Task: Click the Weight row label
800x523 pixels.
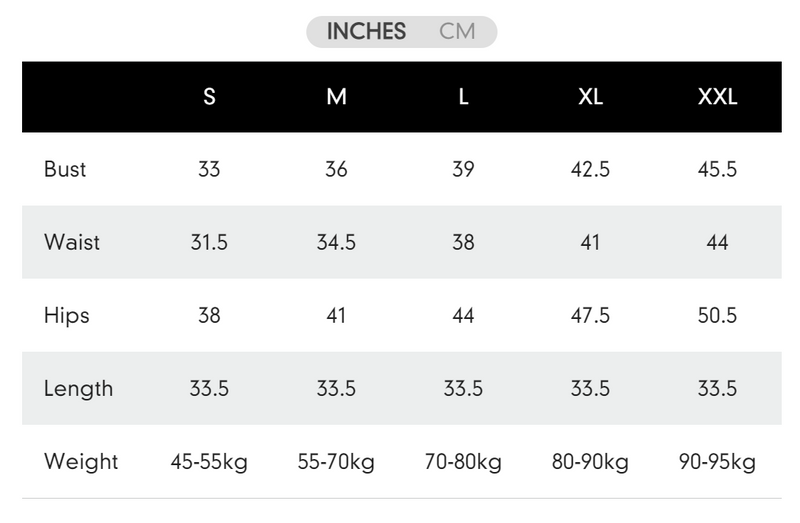Action: pos(81,462)
